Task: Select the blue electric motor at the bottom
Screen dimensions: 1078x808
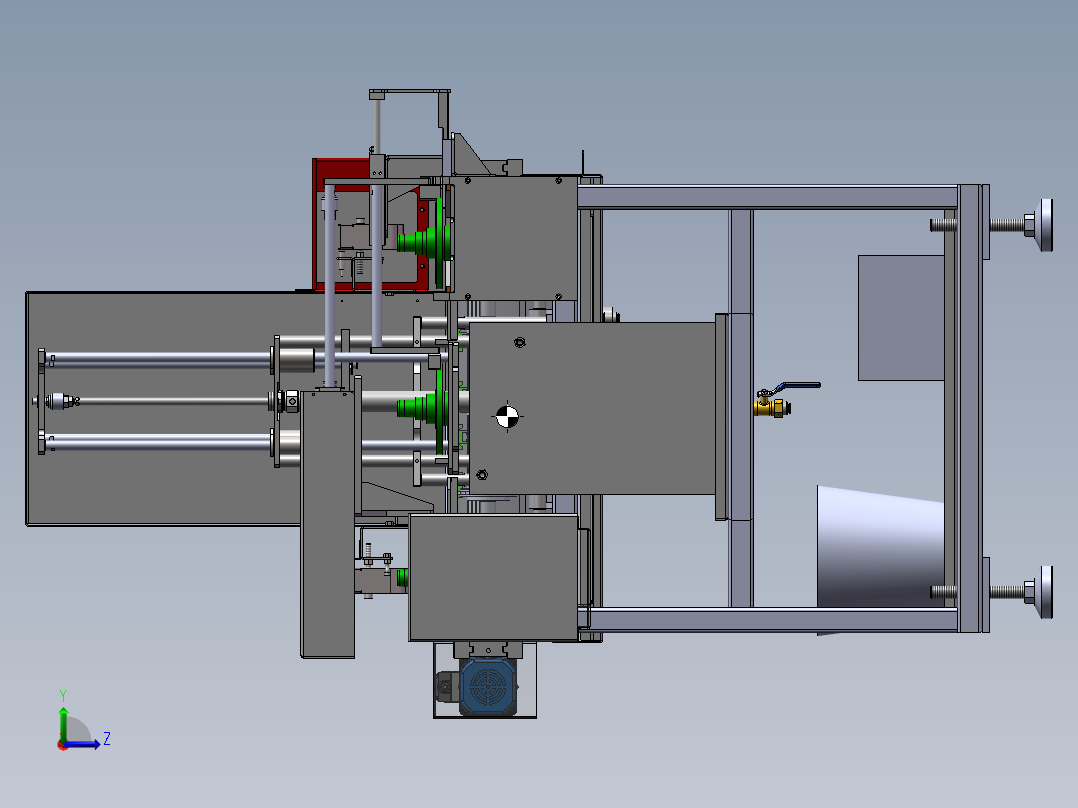Action: click(x=487, y=686)
